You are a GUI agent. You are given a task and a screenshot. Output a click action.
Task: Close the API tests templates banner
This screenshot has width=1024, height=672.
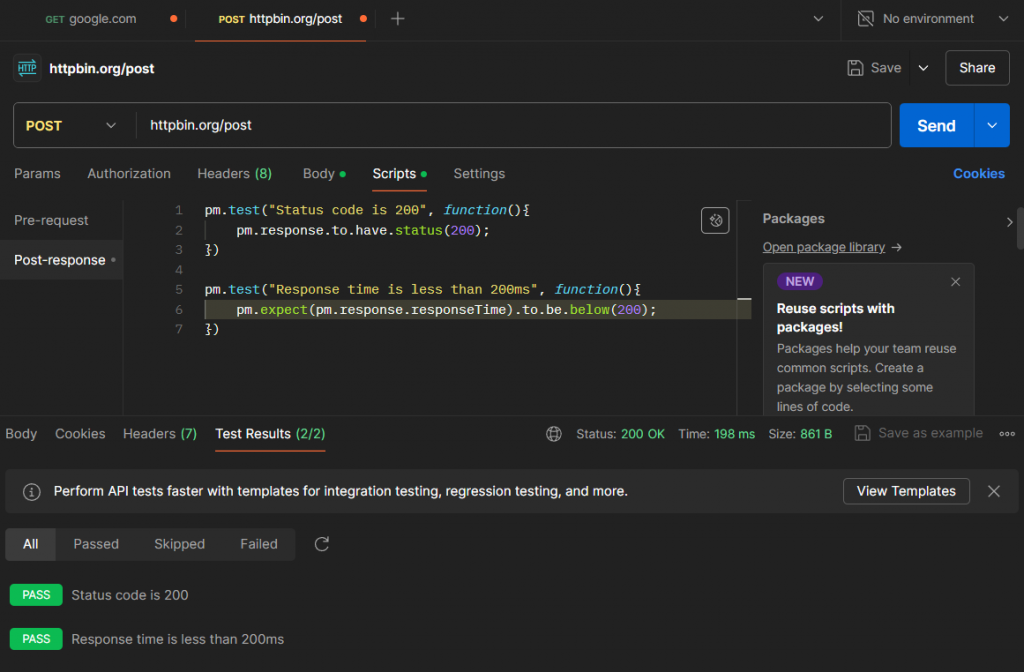tap(993, 491)
